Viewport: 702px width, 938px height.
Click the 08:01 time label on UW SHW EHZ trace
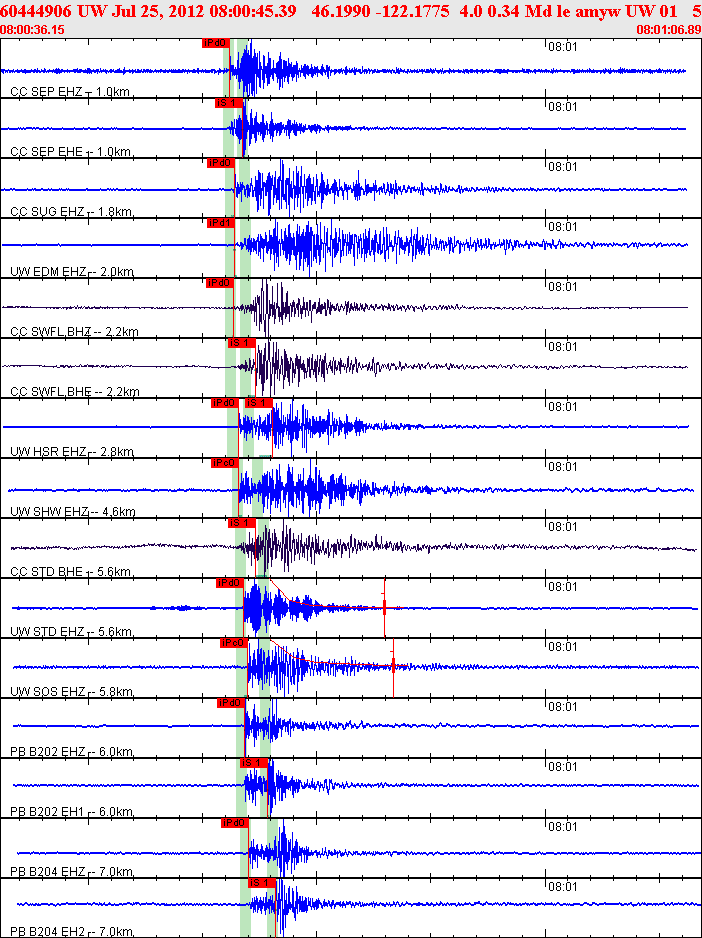pyautogui.click(x=563, y=467)
